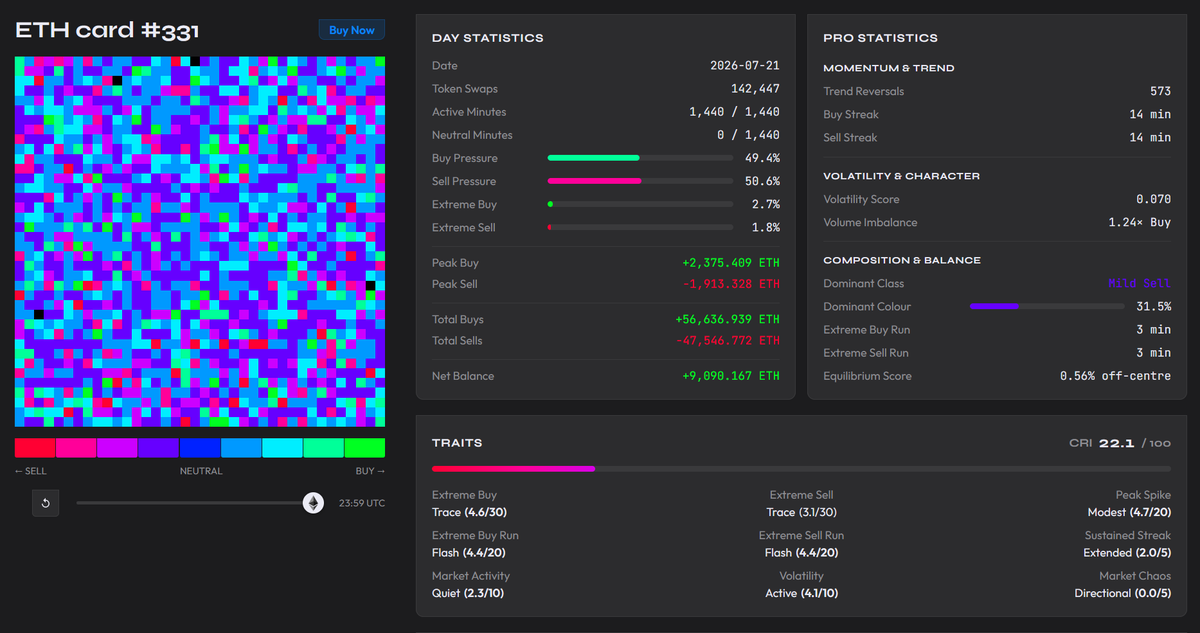Click Total Sells value -47,546.772 ETH
The width and height of the screenshot is (1200, 633).
(728, 341)
